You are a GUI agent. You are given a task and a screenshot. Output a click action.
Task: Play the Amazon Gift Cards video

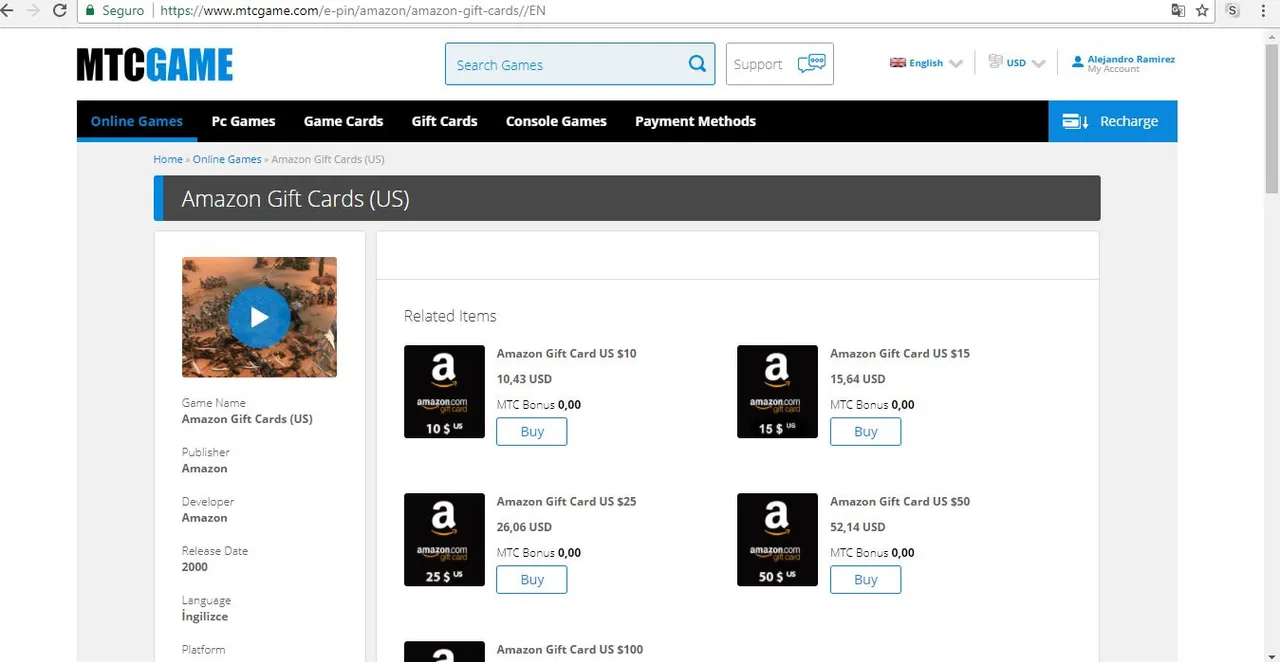click(259, 317)
